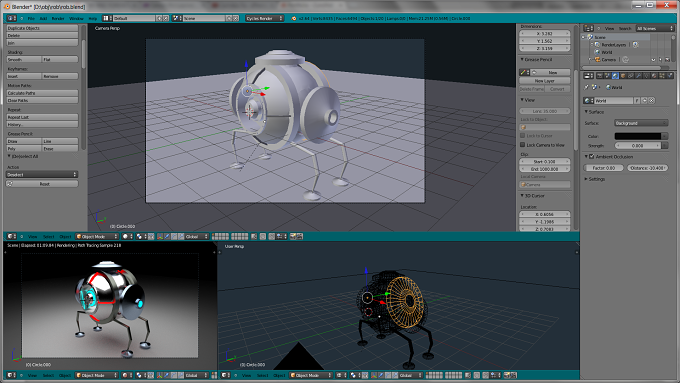Open the Cycles Render engine dropdown
Image resolution: width=680 pixels, height=383 pixels.
coord(265,18)
